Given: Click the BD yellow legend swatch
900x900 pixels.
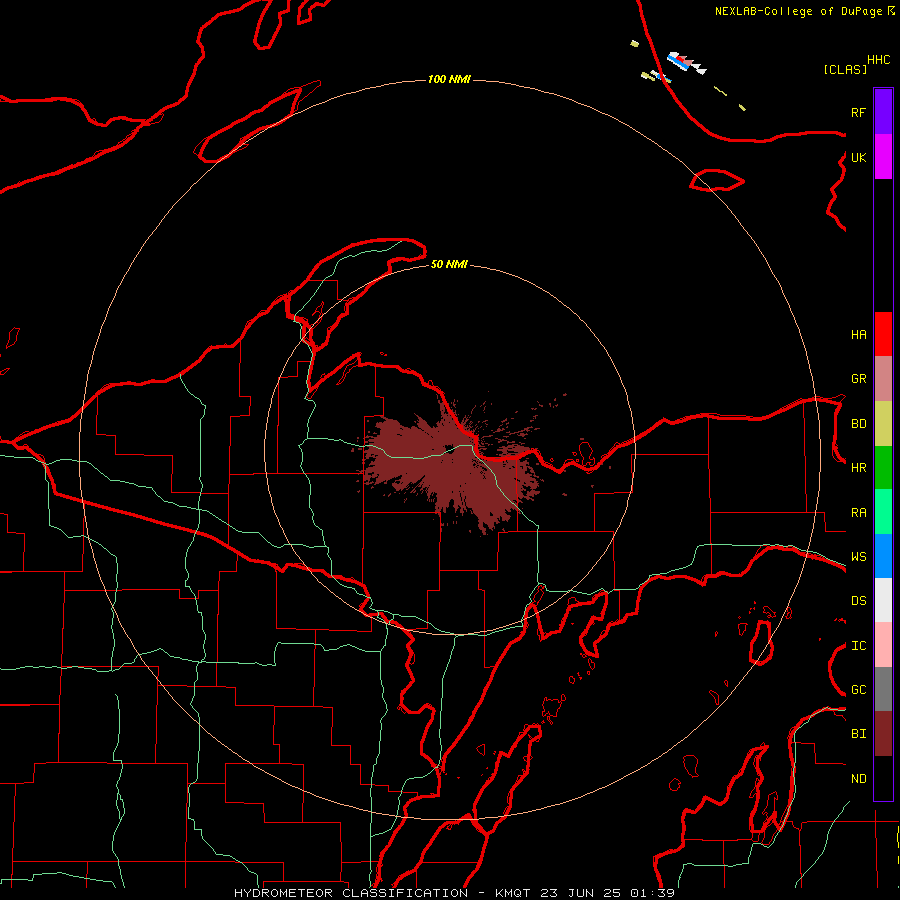Looking at the screenshot, I should point(883,424).
